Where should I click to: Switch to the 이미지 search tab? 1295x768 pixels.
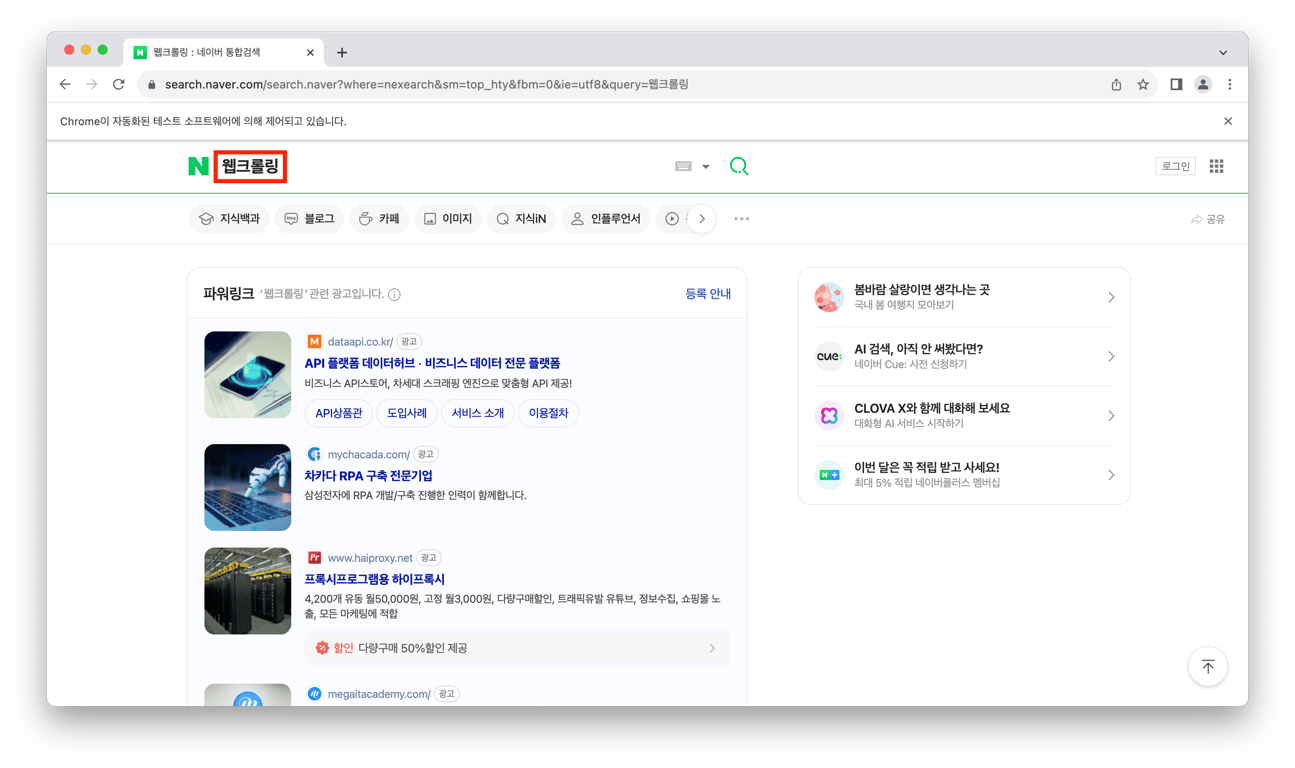[448, 218]
